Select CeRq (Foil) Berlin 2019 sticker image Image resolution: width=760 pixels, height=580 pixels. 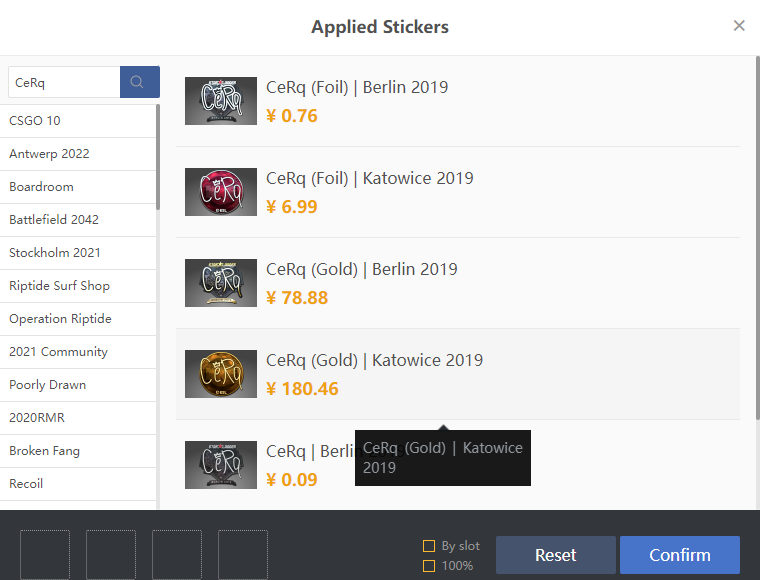click(221, 101)
